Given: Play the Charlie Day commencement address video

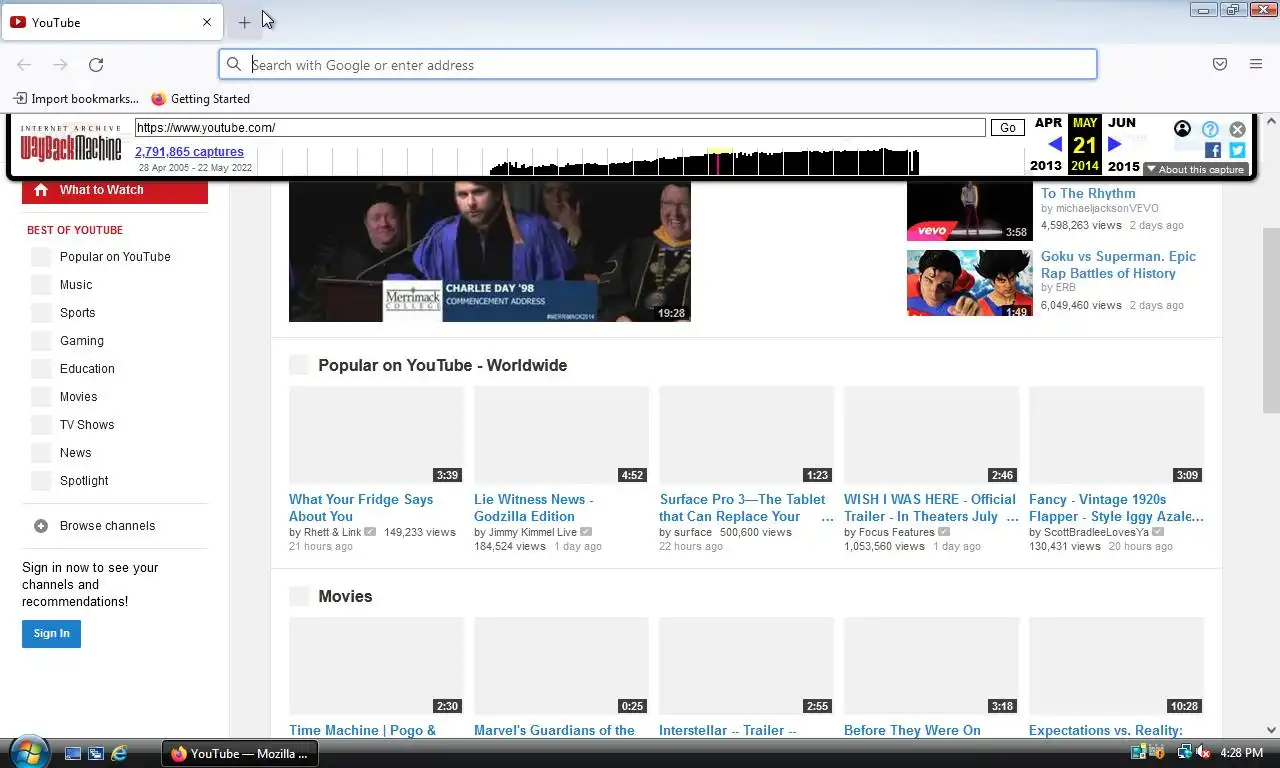Looking at the screenshot, I should [x=489, y=252].
